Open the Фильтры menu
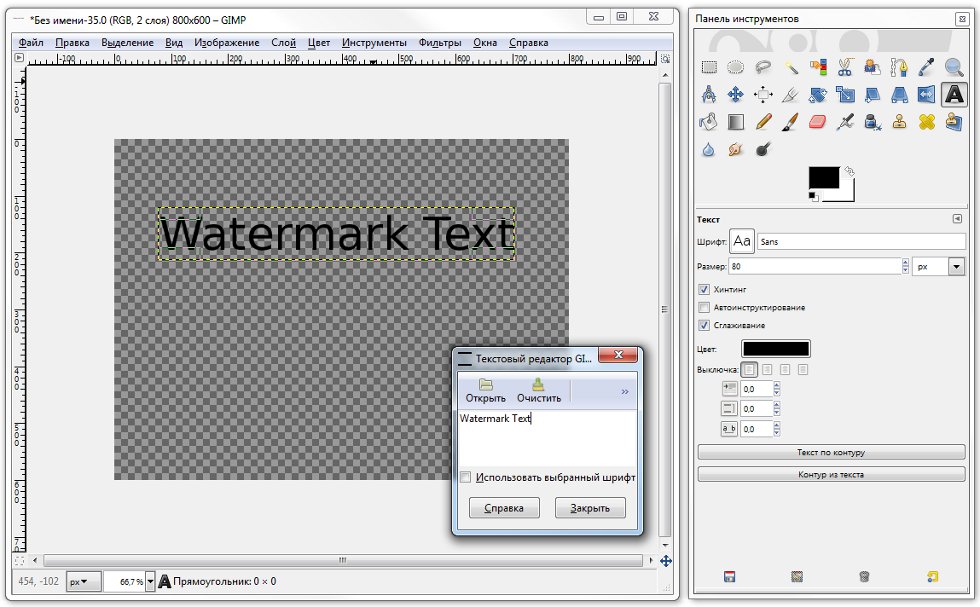Screen dimensions: 980x607 click(440, 43)
